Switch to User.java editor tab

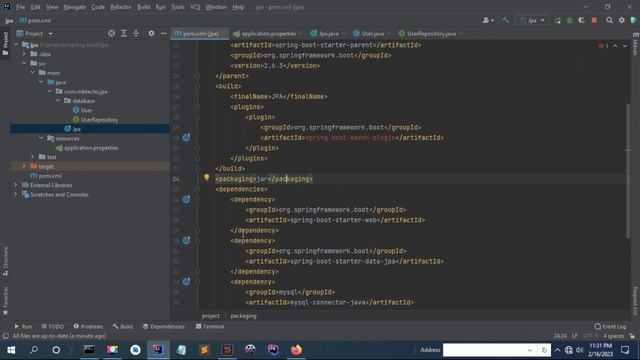[x=372, y=33]
